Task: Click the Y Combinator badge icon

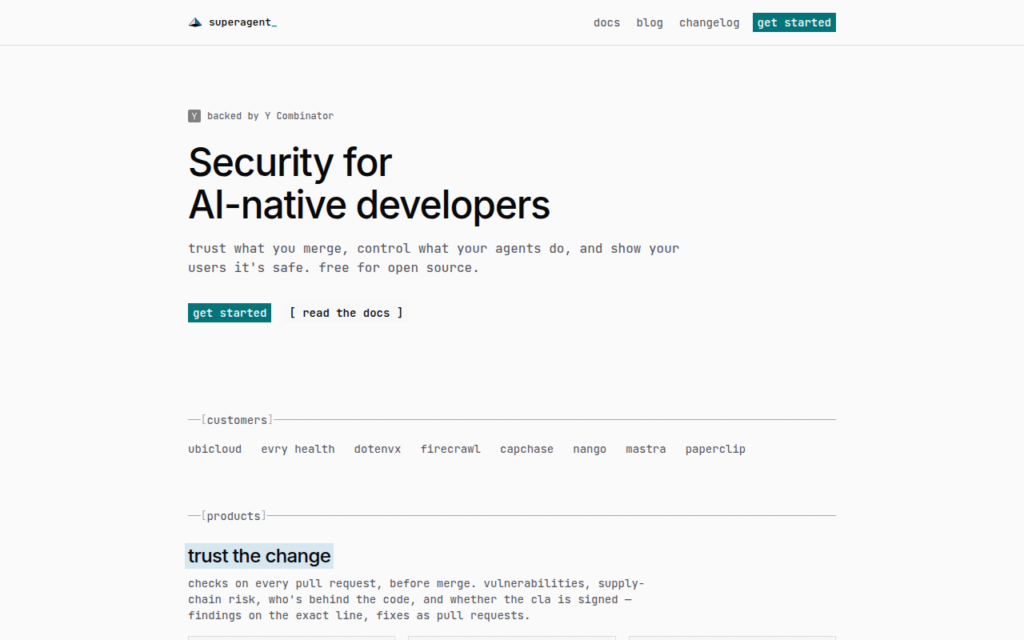Action: point(194,116)
